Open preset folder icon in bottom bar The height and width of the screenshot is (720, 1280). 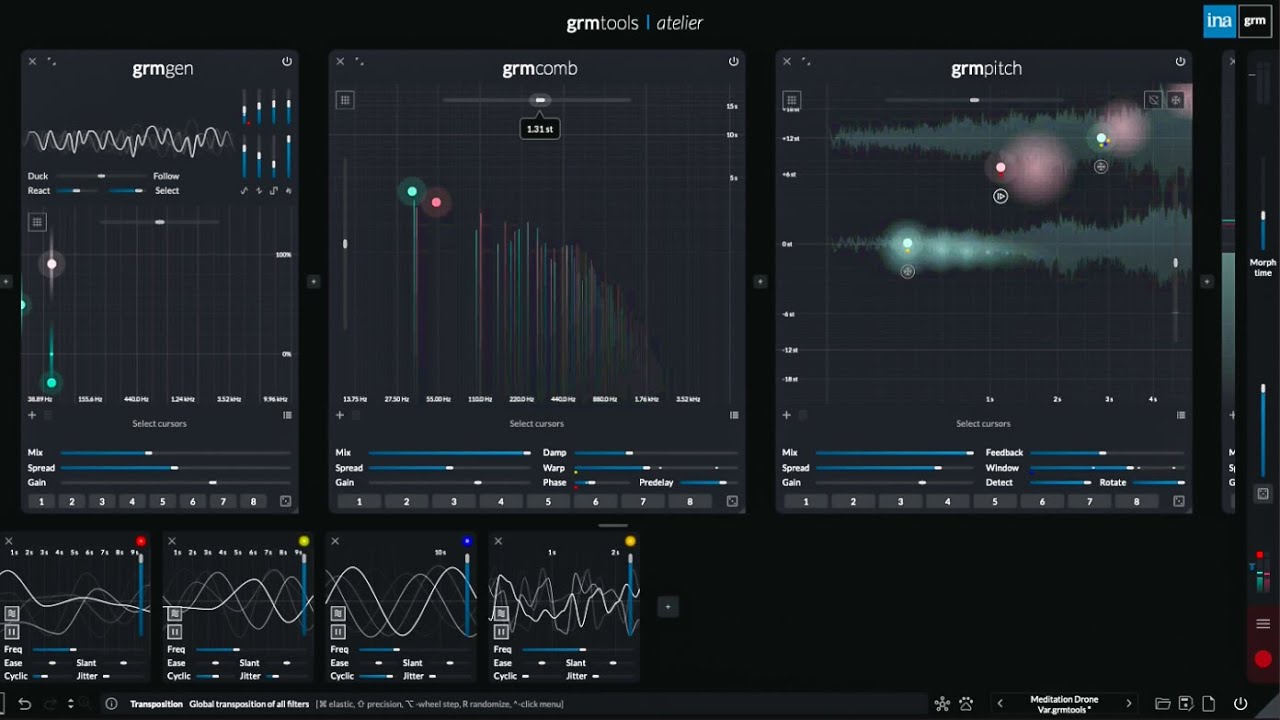coord(1163,704)
